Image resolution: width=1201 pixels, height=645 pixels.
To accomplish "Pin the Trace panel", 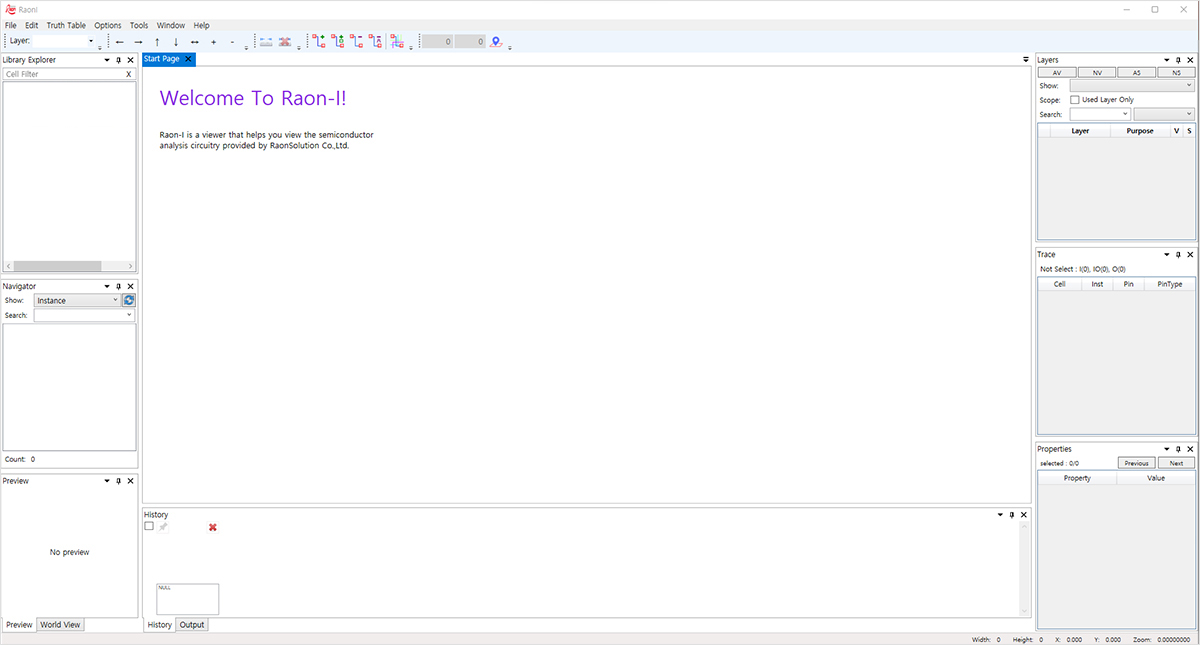I will click(1178, 255).
